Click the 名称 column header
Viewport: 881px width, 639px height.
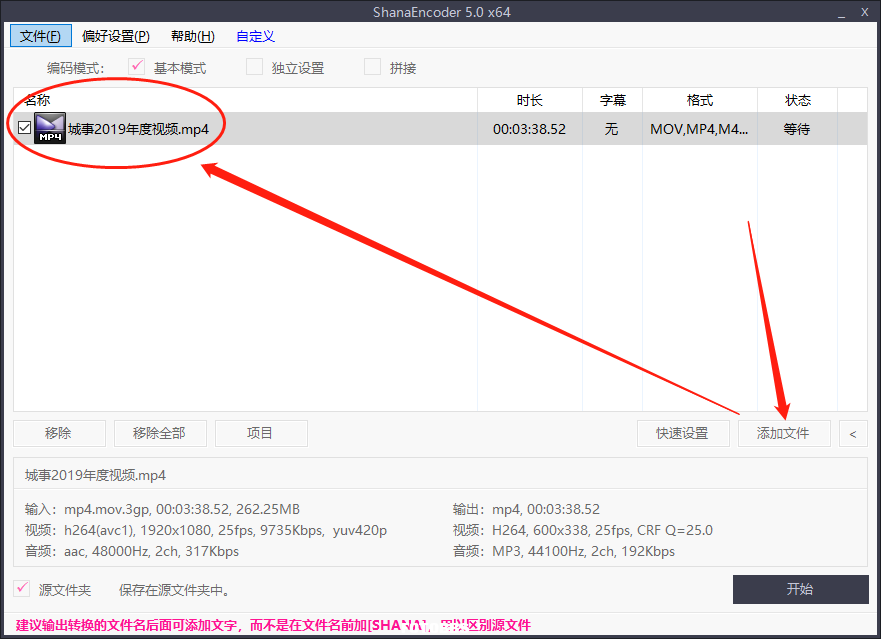pyautogui.click(x=246, y=100)
